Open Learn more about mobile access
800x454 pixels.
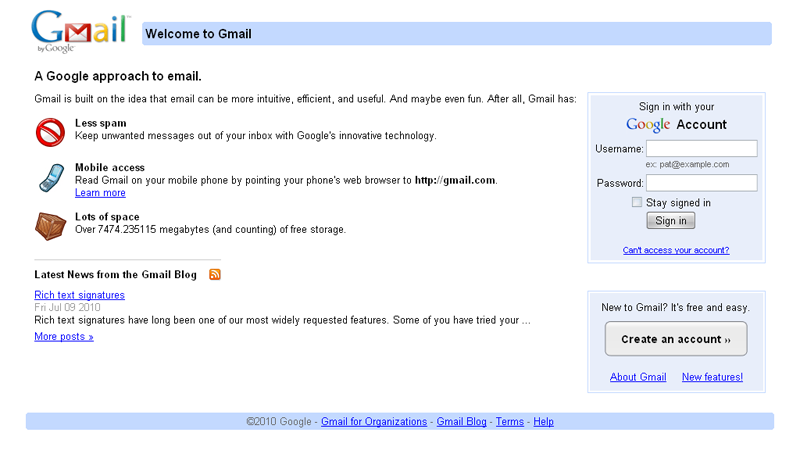100,193
